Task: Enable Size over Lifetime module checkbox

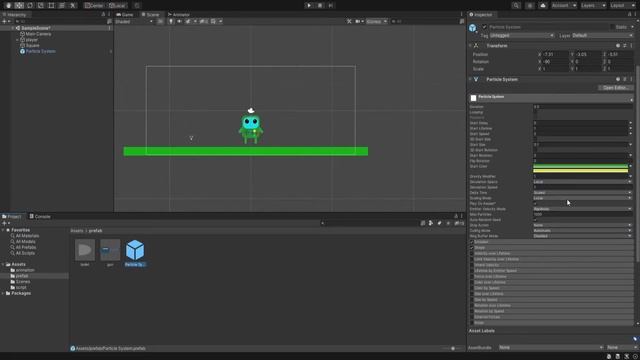Action: pos(472,294)
